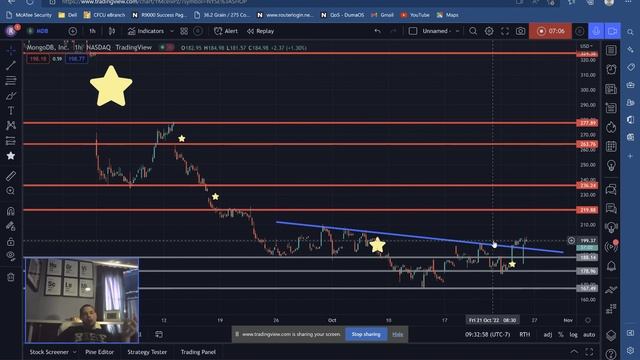Click the 236.24 price level label

(x=587, y=186)
